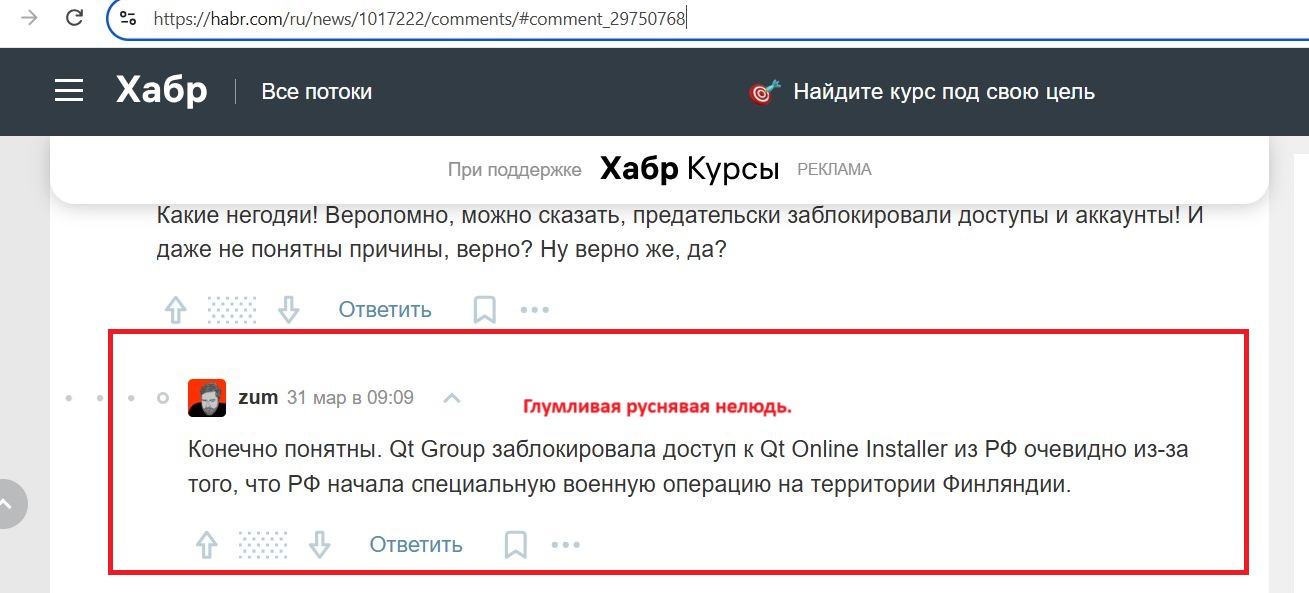Open site info icon in address bar
This screenshot has height=593, width=1309.
tap(127, 18)
